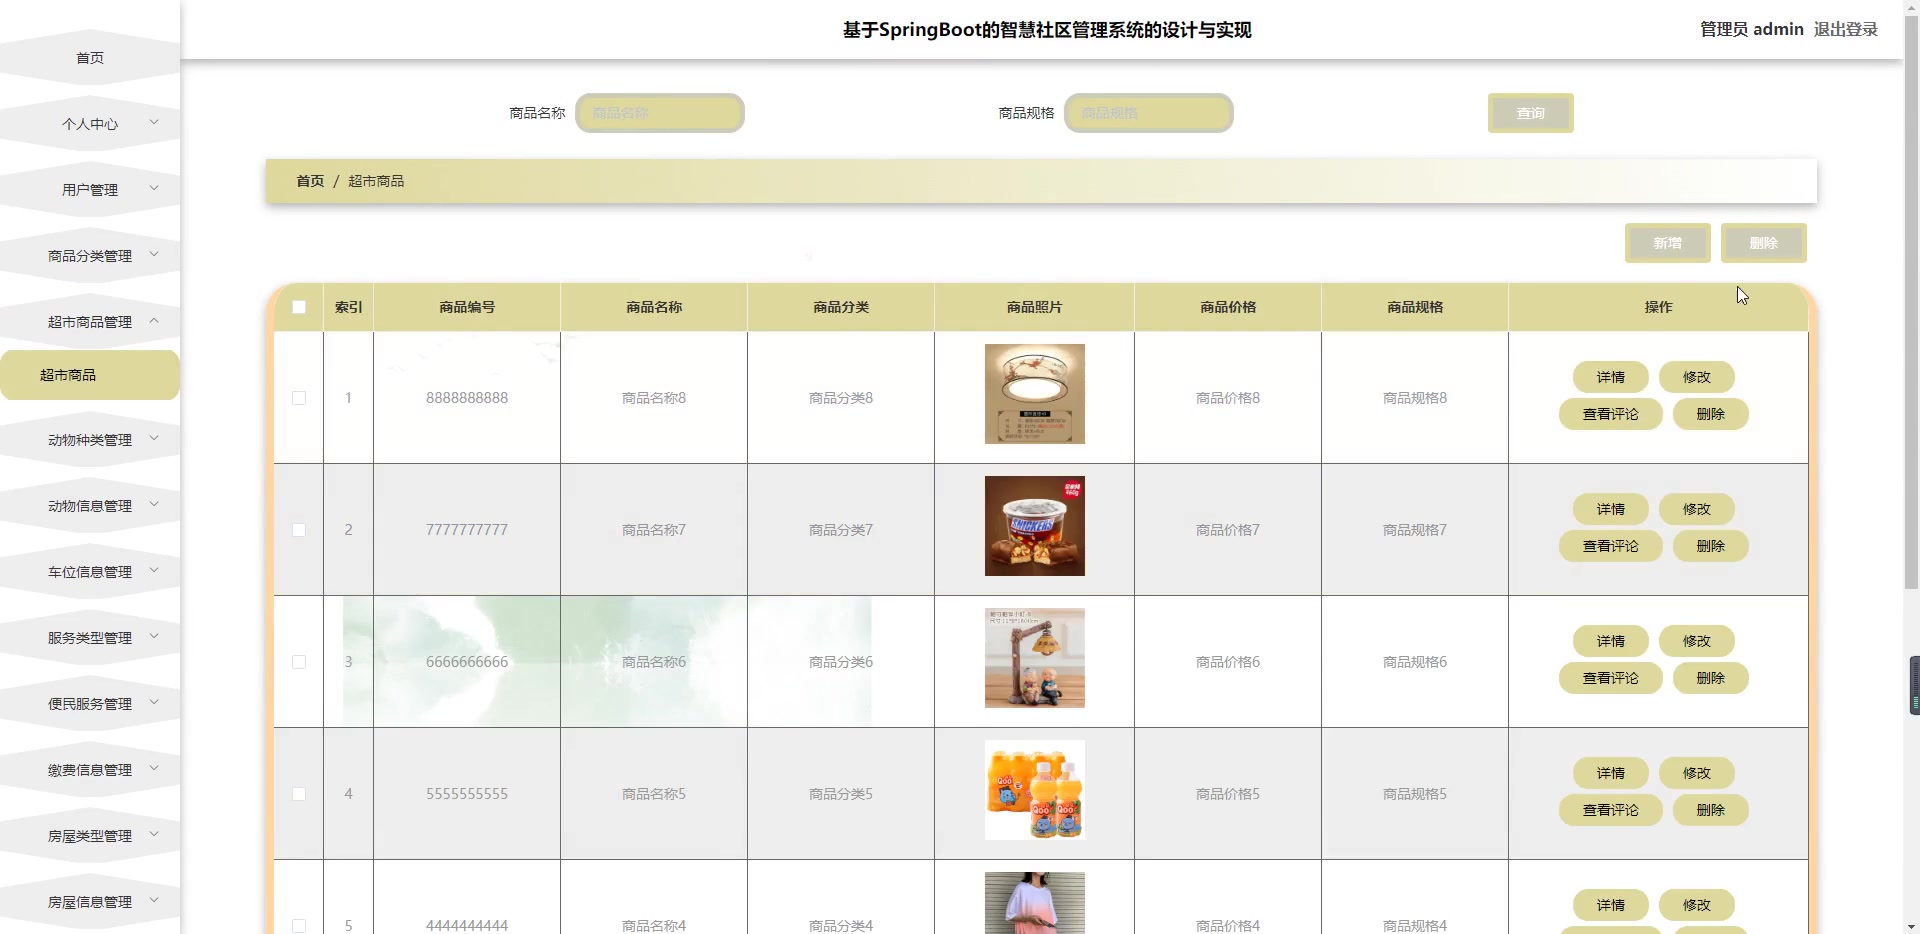Viewport: 1920px width, 934px height.
Task: Open the 缴费信息管理 menu label
Action: point(90,770)
